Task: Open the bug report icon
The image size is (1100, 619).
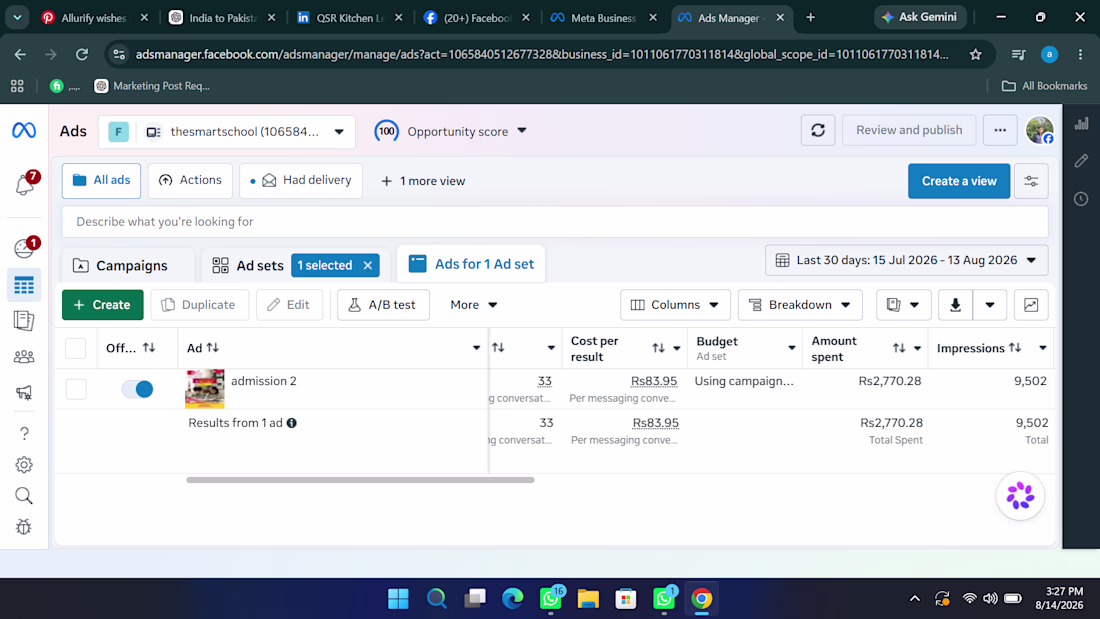Action: [24, 527]
